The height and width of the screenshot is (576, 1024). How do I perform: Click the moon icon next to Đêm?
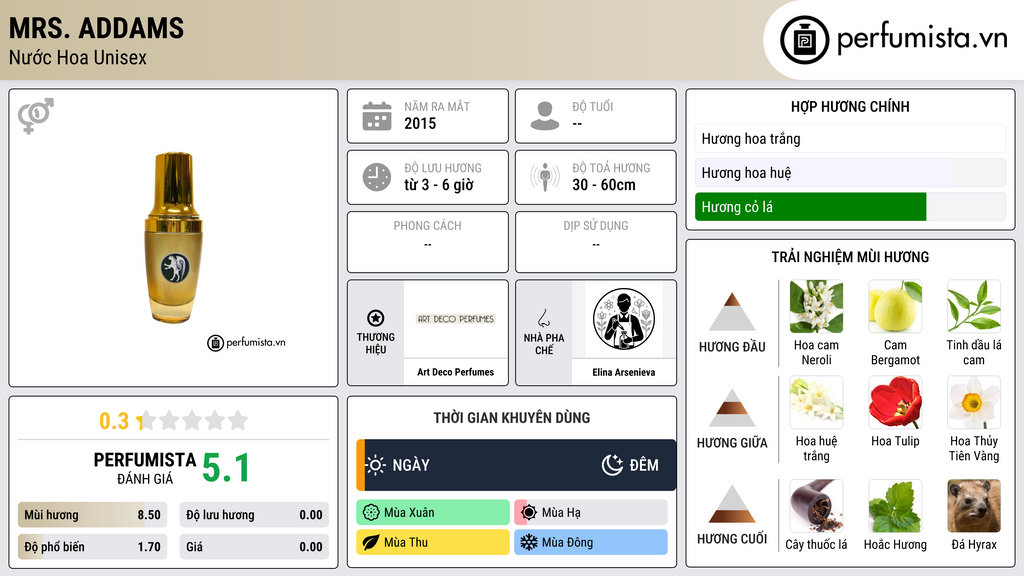[612, 465]
